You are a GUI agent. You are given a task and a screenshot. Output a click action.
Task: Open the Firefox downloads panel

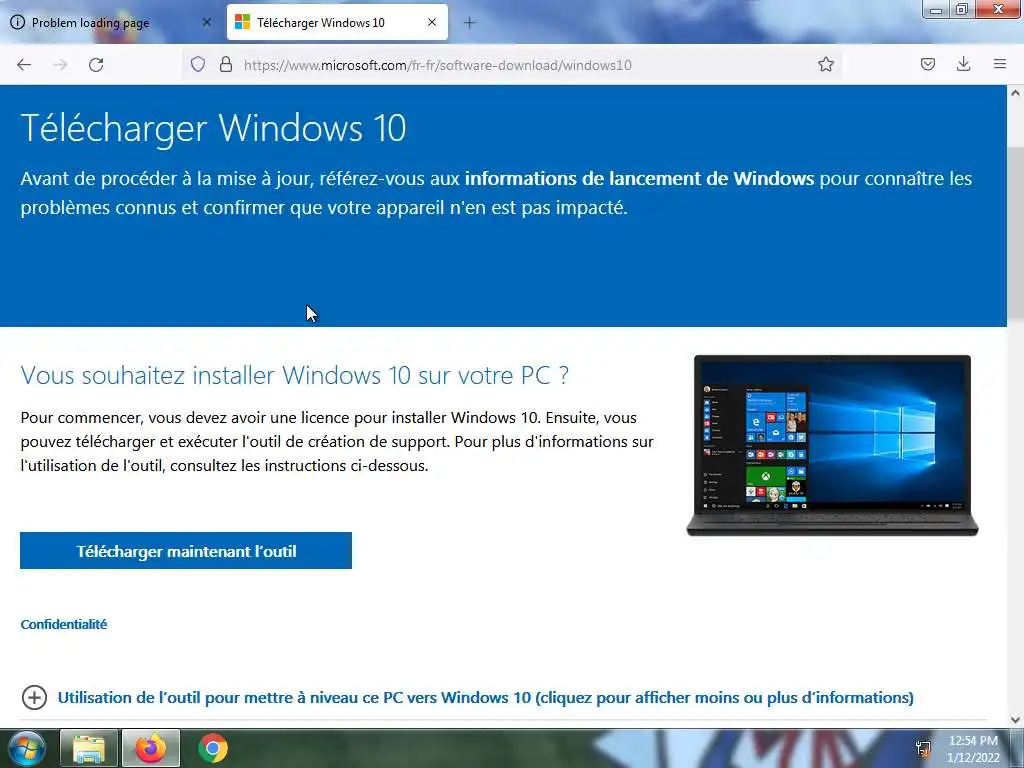pos(963,64)
